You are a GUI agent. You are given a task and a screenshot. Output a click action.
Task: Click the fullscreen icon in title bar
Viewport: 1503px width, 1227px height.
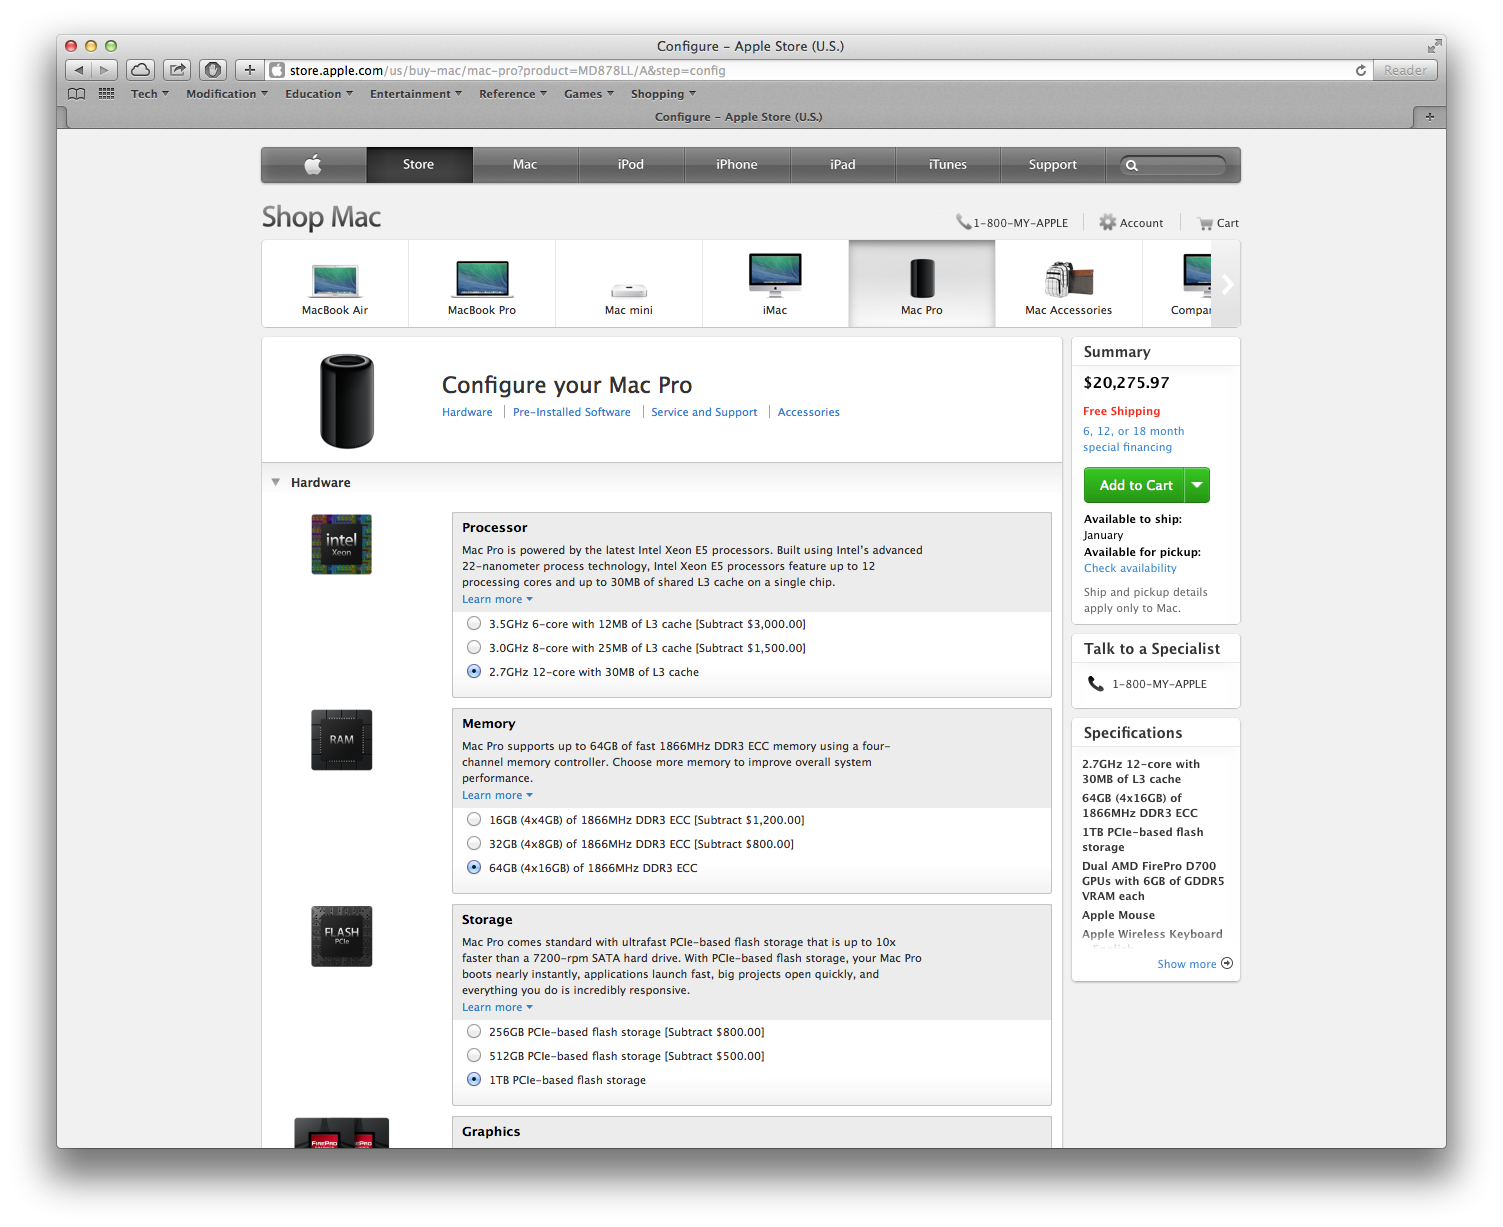pos(1434,46)
